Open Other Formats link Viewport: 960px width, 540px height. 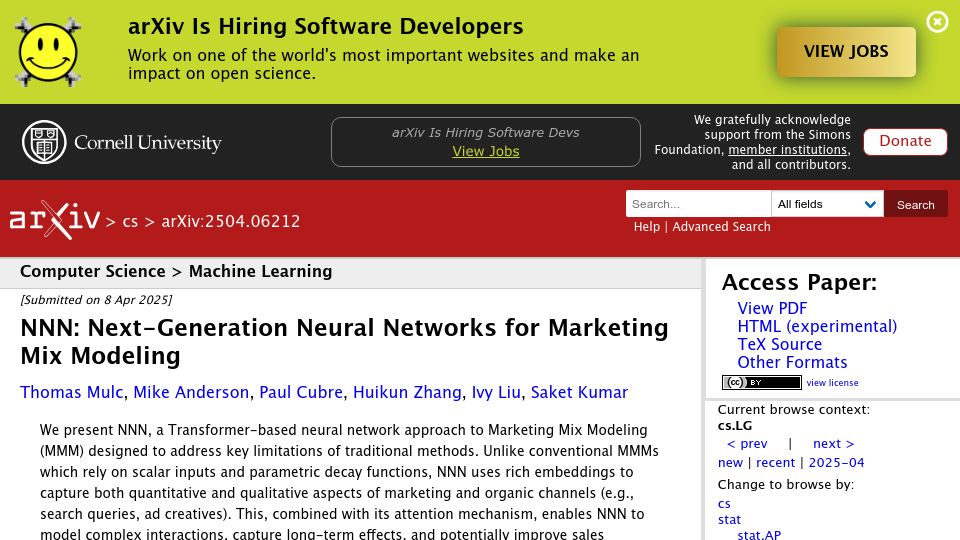pyautogui.click(x=792, y=362)
